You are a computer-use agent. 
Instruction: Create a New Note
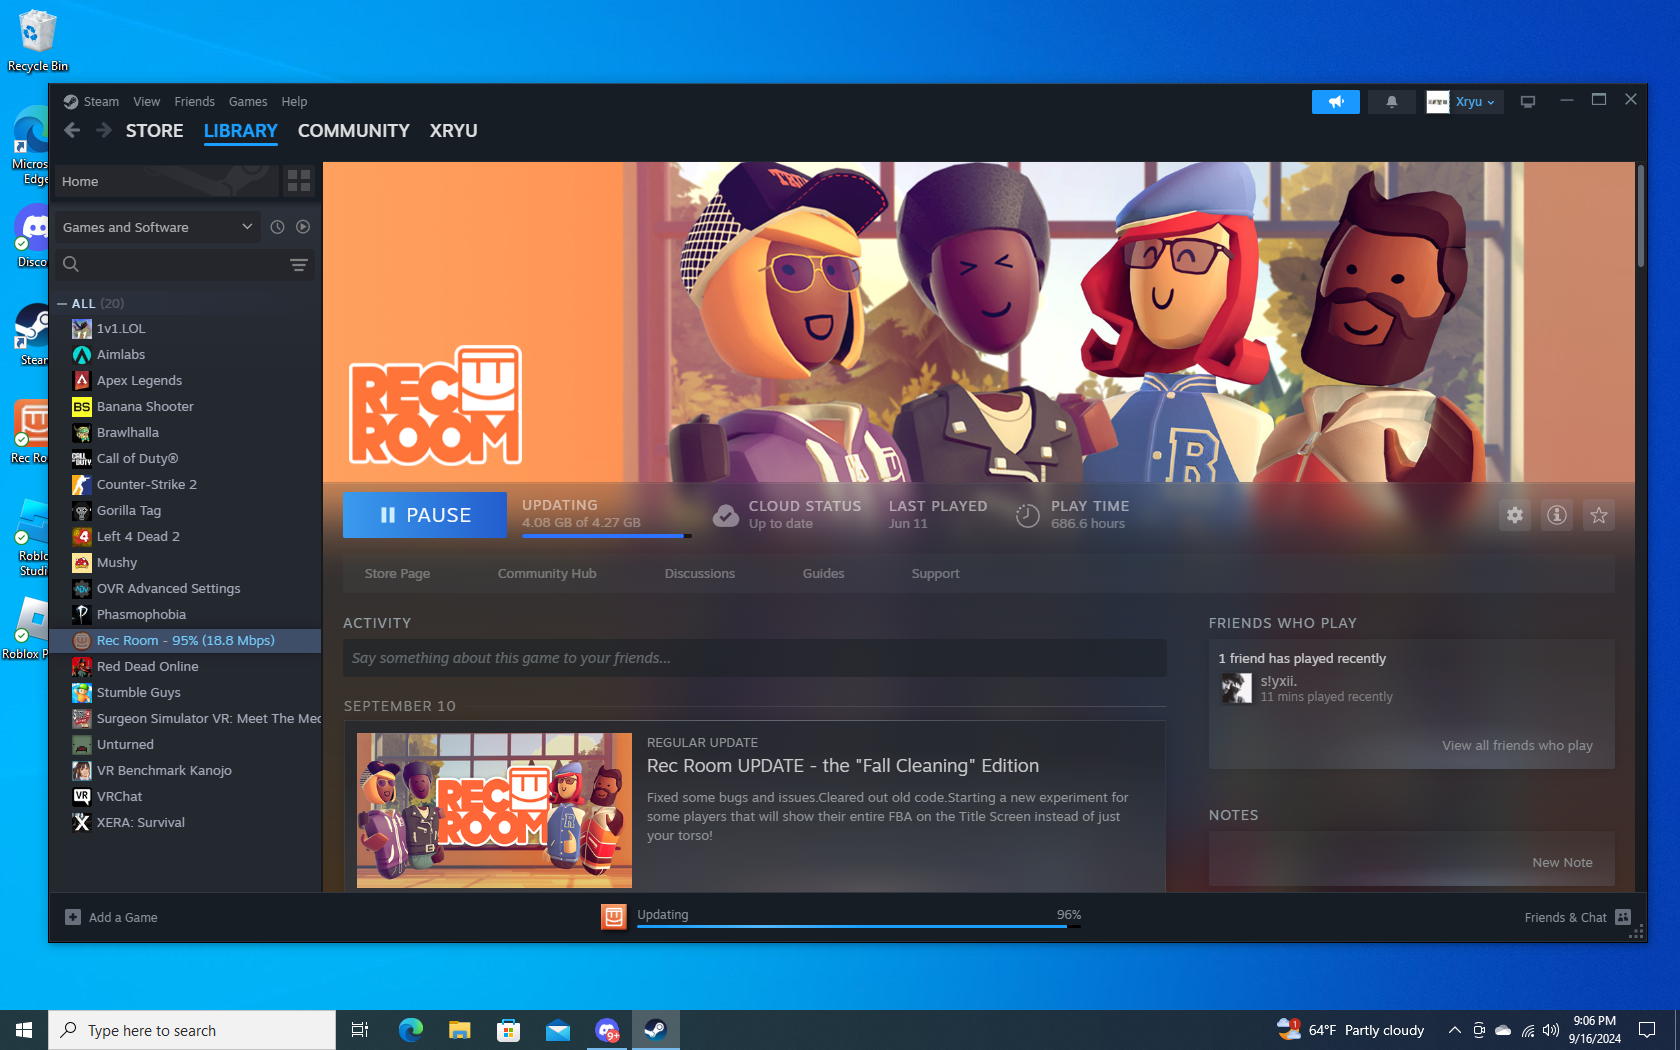click(1562, 863)
